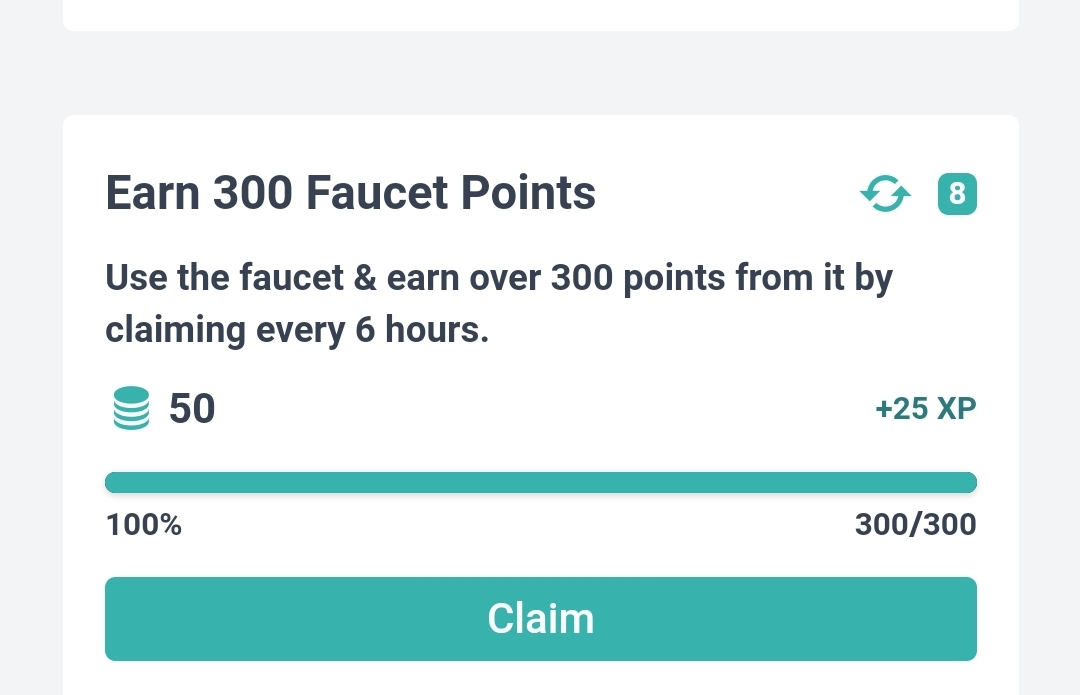This screenshot has width=1080, height=695.
Task: Click the ampersand in the task description
Action: (x=364, y=278)
